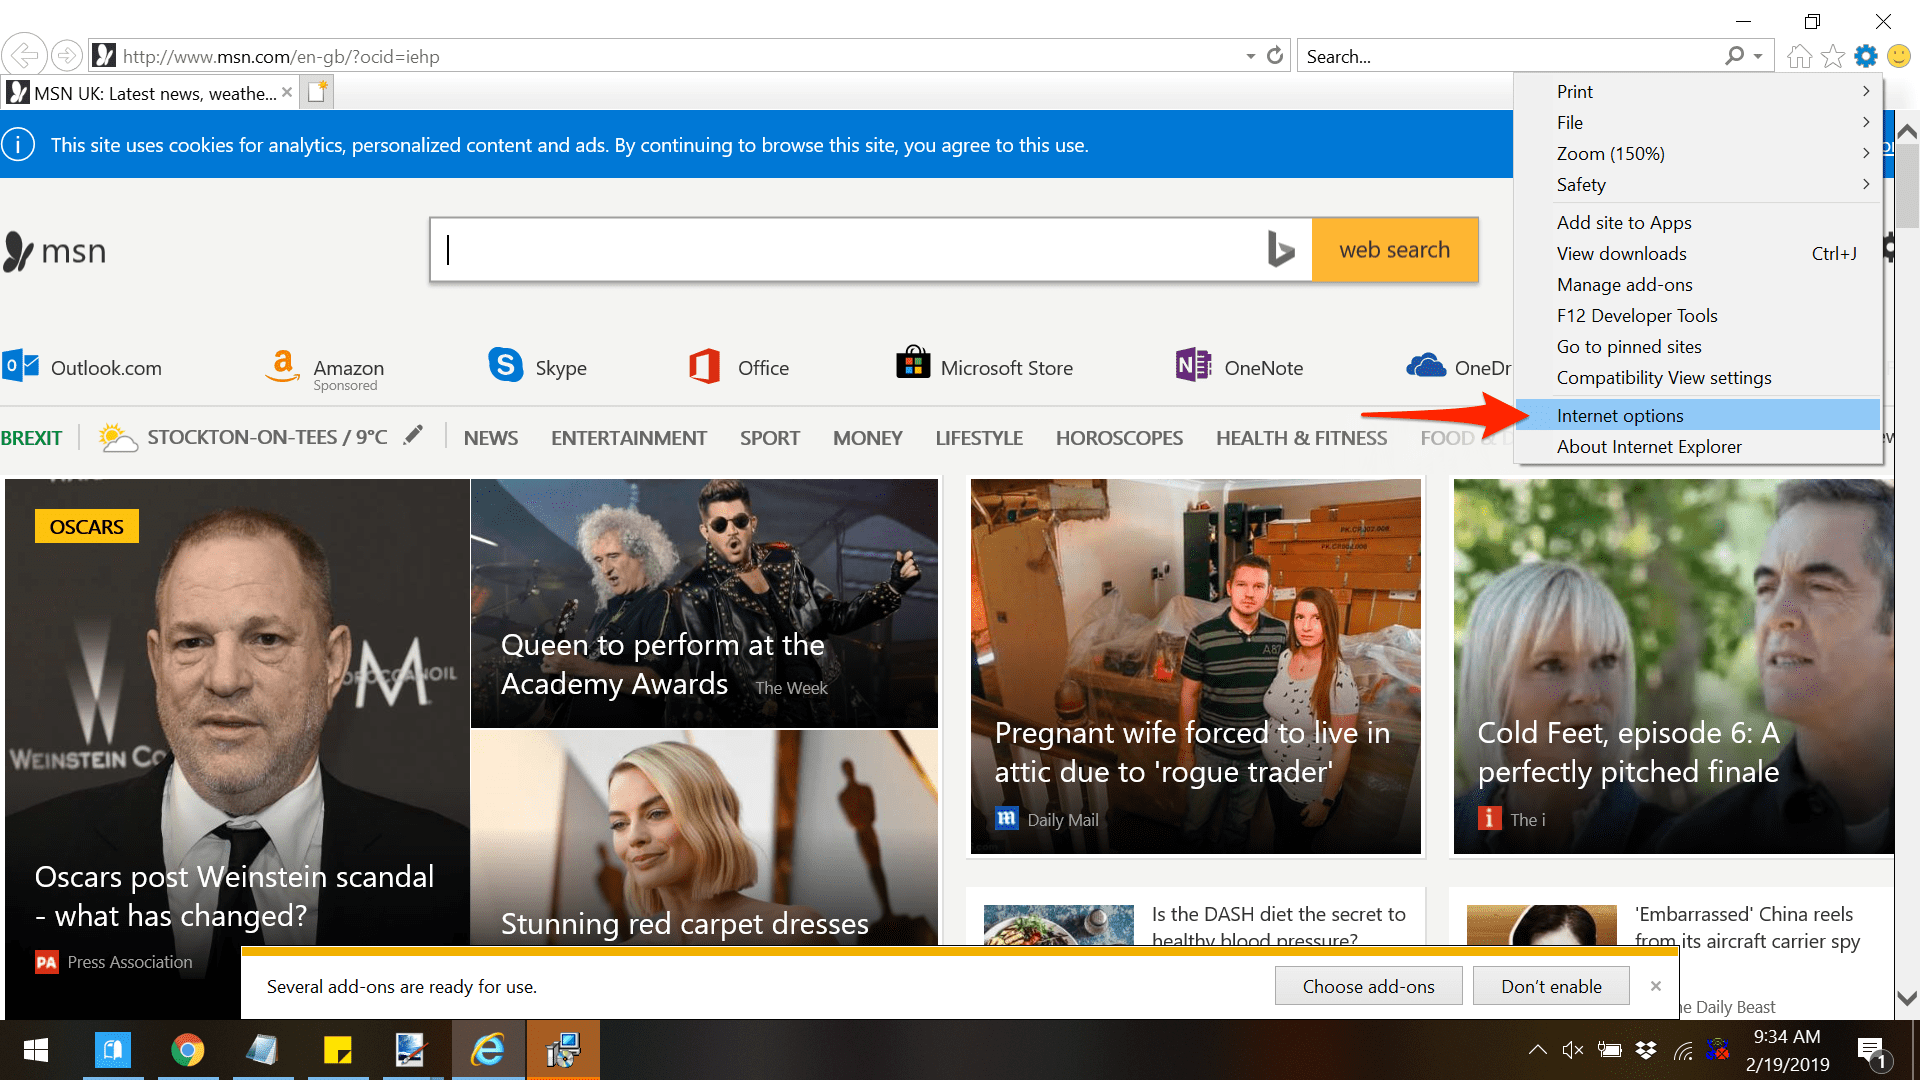
Task: Open the Sticky Notes taskbar icon
Action: click(338, 1050)
